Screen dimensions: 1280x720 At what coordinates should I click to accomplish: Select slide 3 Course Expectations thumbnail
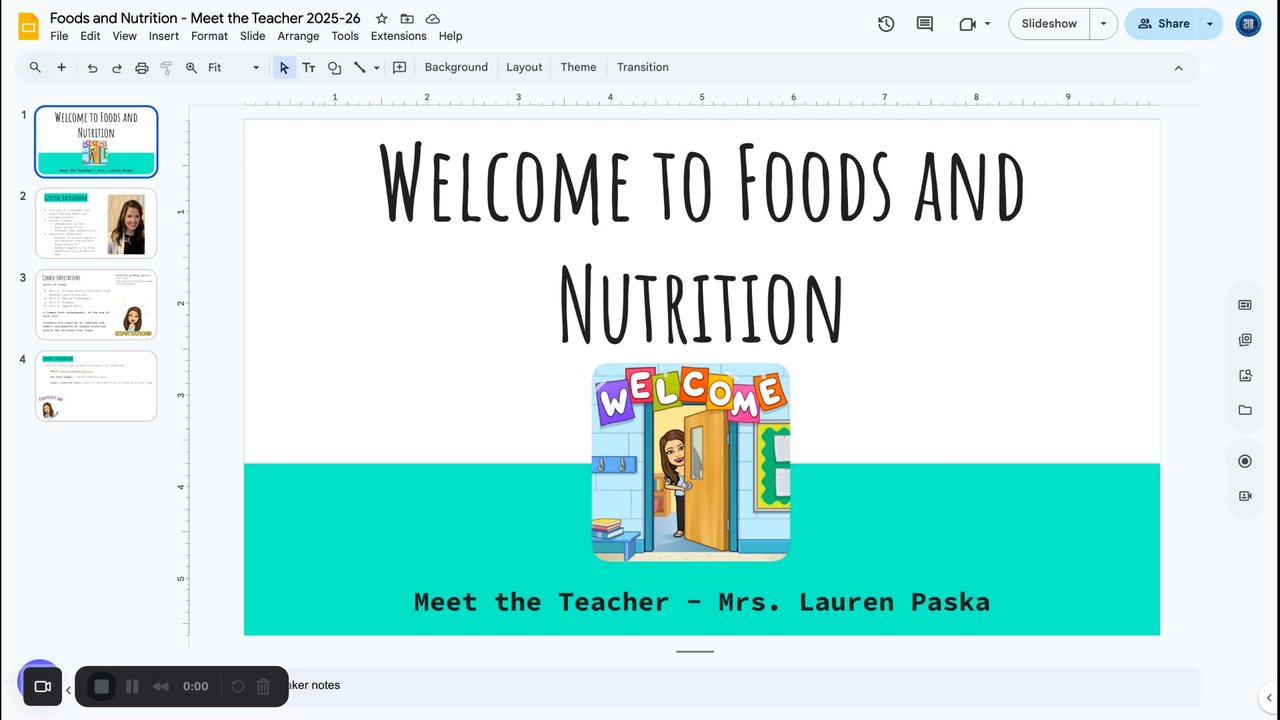96,304
